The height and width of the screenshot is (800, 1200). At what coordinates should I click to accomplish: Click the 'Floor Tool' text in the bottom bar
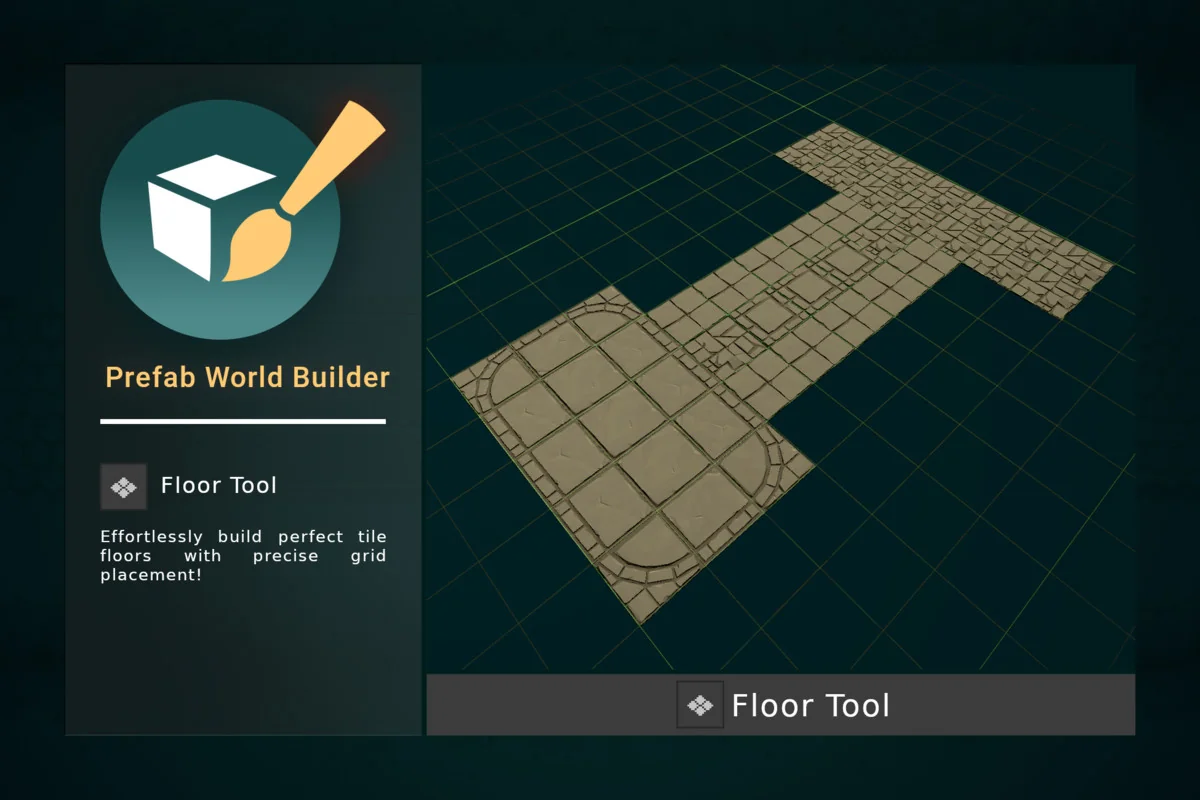click(811, 705)
